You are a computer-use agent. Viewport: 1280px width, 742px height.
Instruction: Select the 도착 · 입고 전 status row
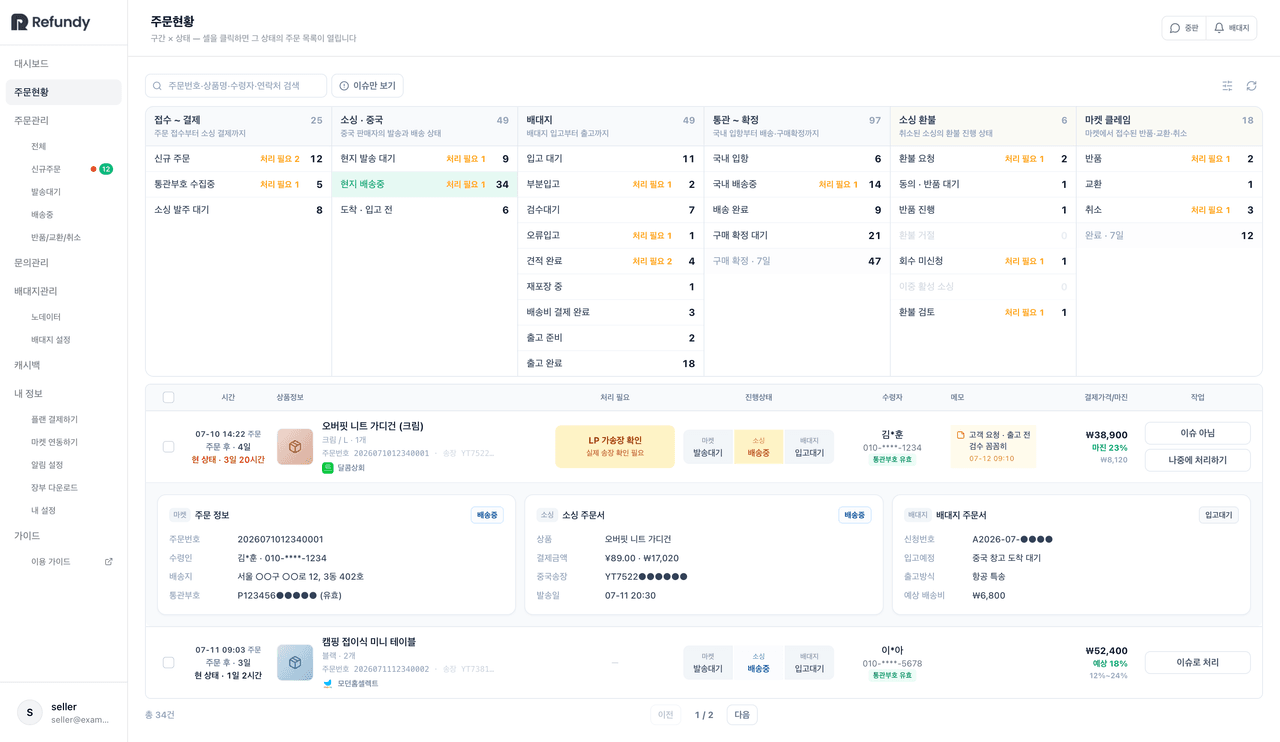[424, 210]
